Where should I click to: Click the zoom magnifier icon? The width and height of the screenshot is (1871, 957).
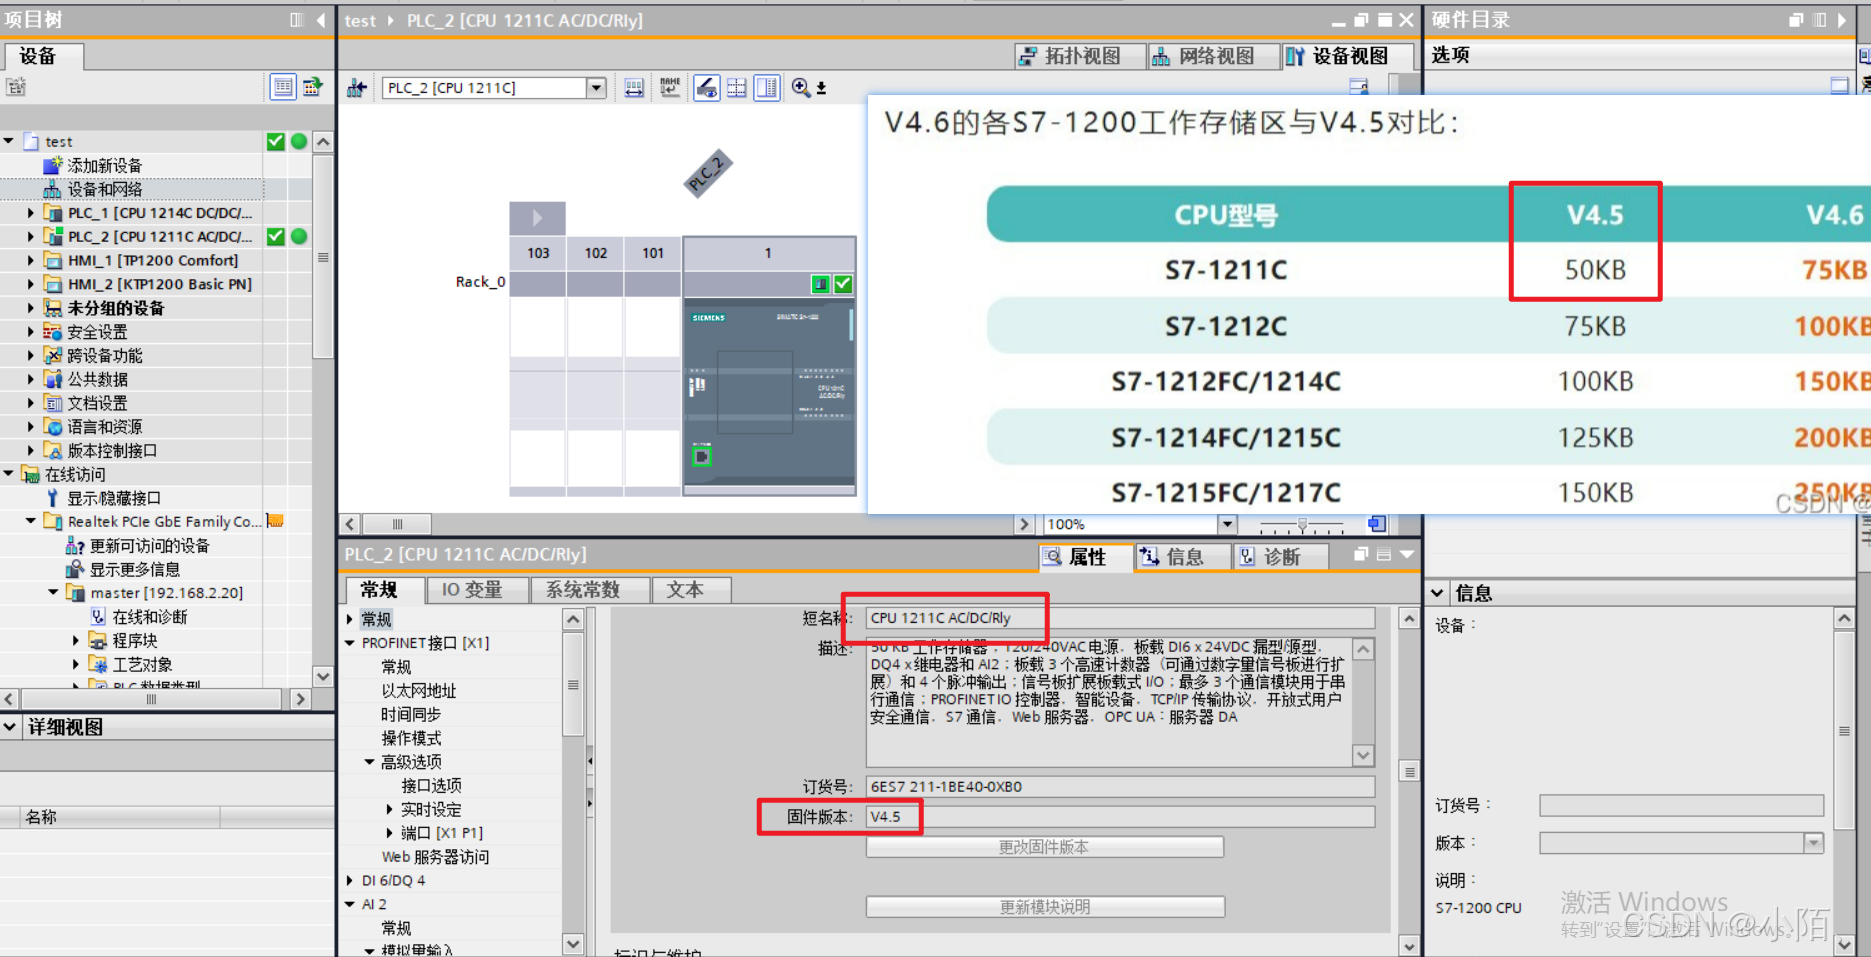pos(801,88)
